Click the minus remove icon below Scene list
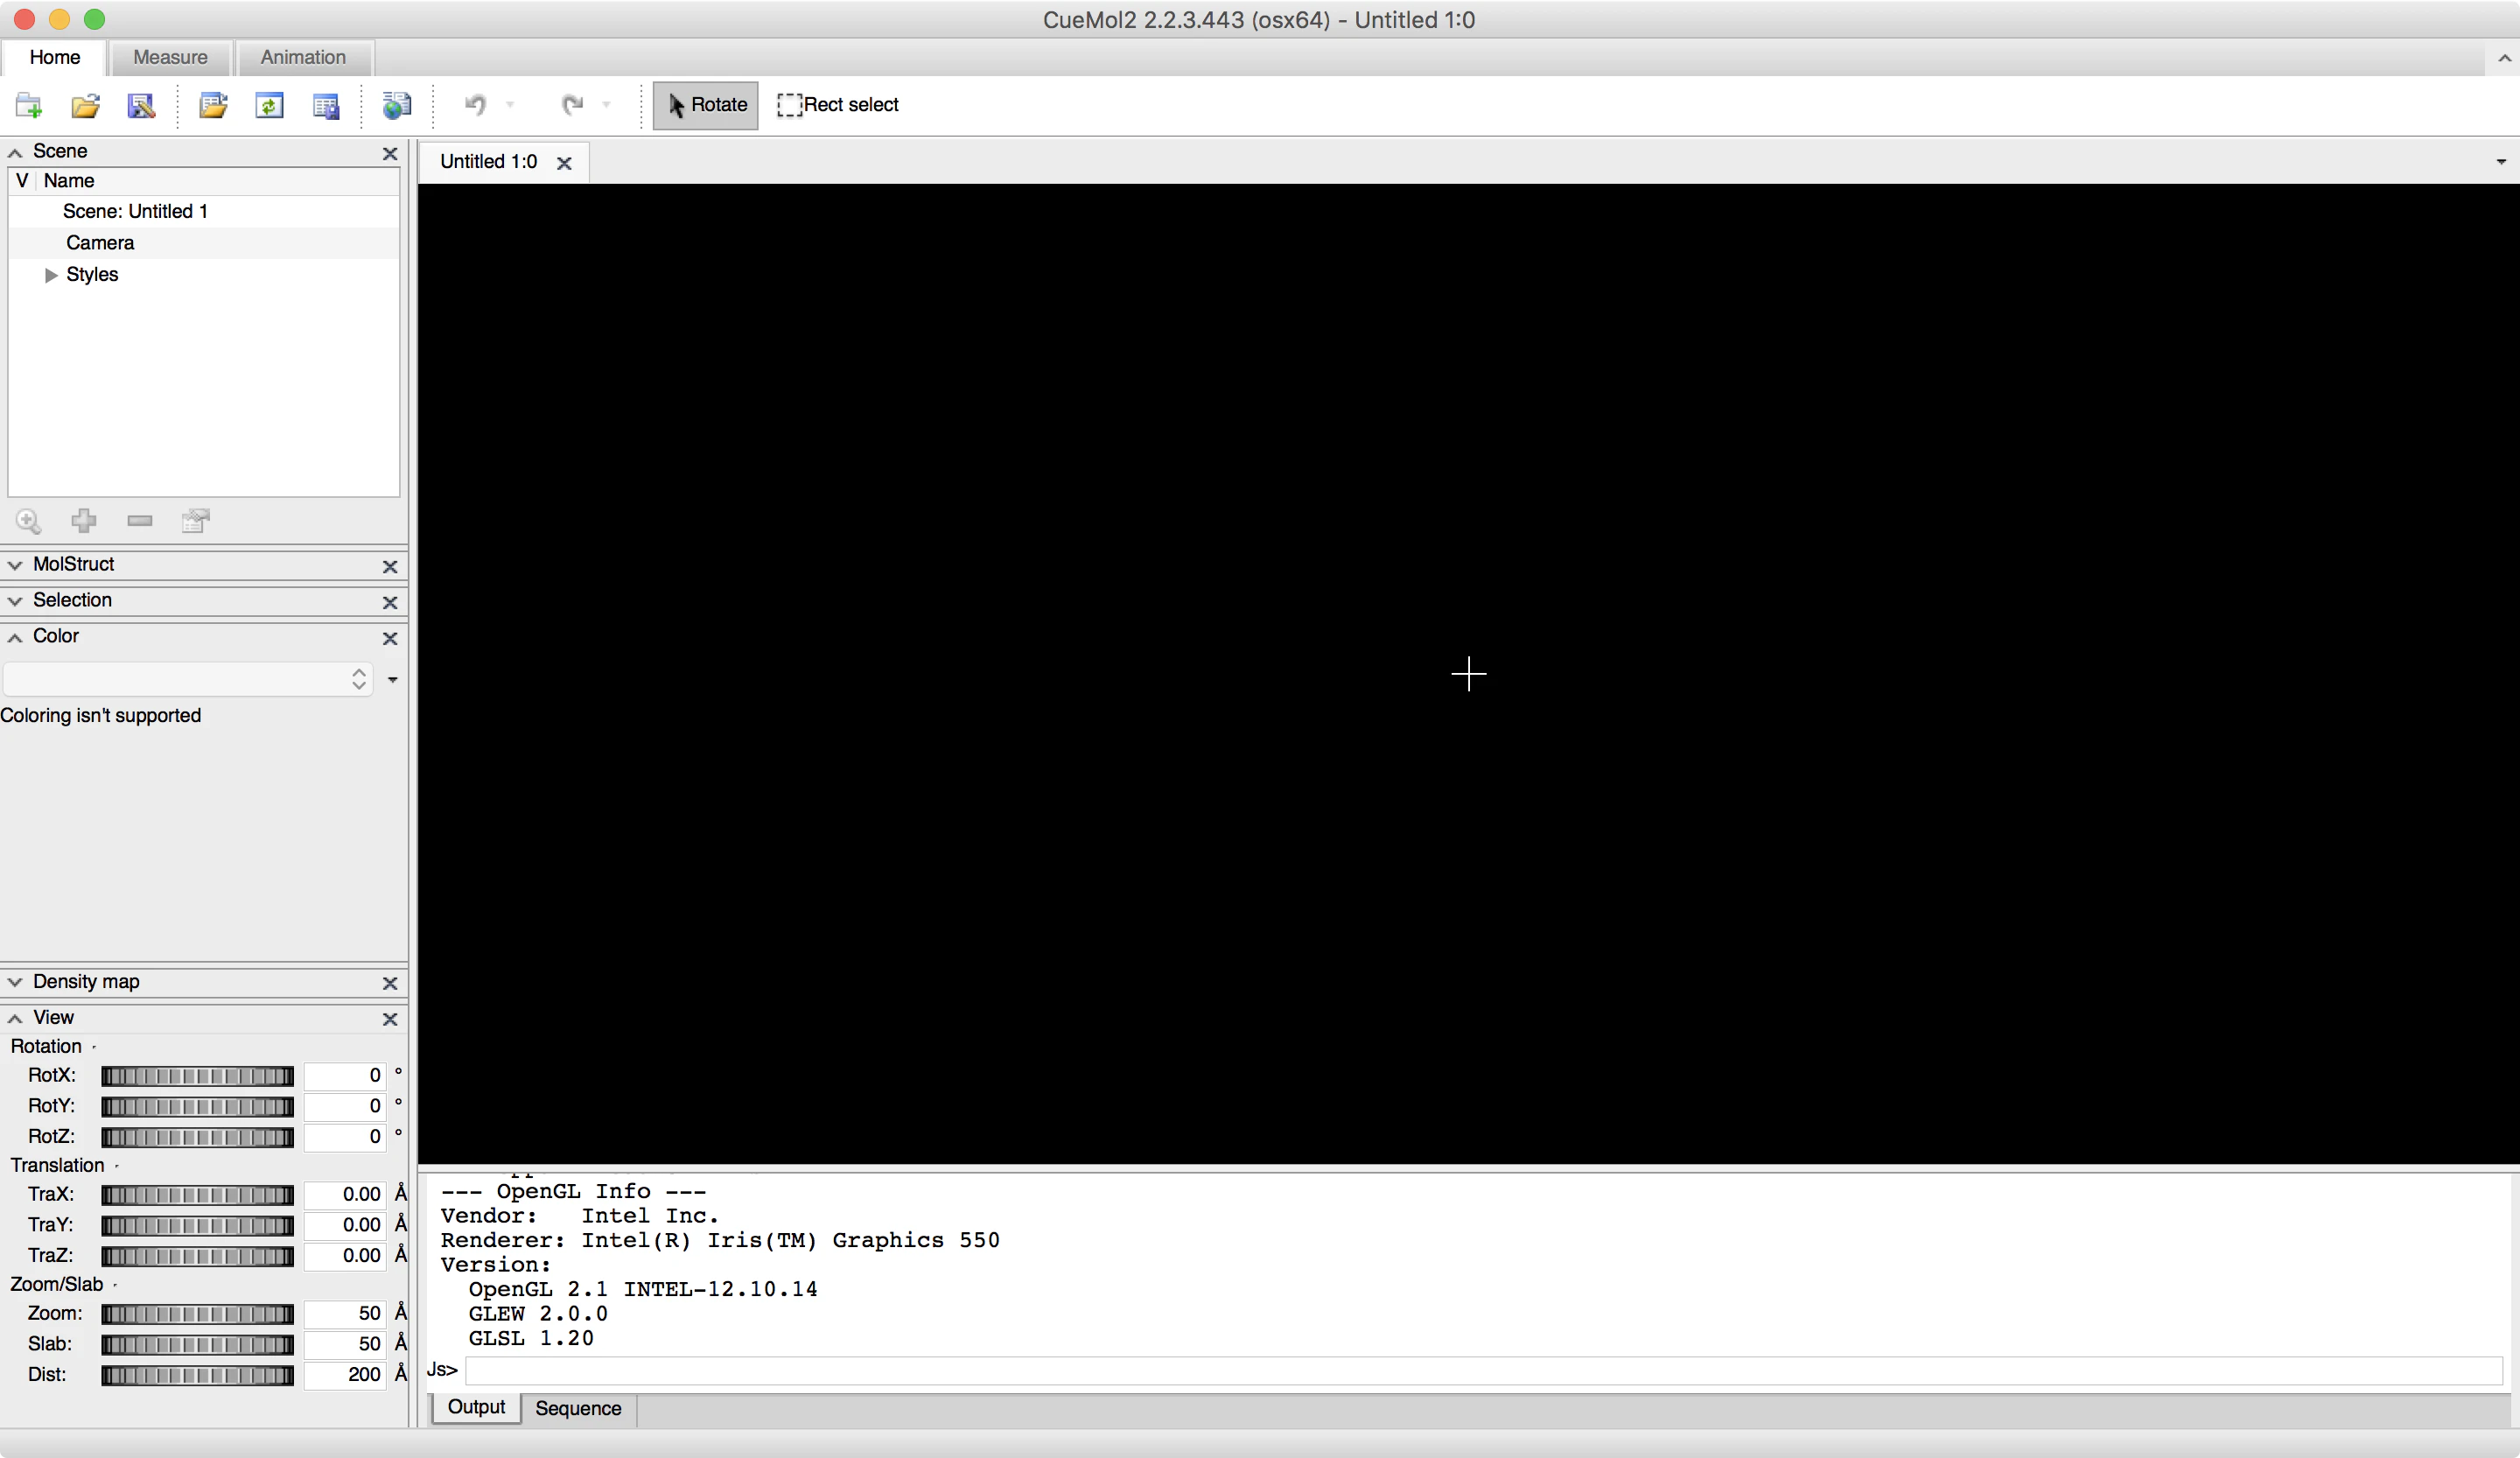This screenshot has width=2520, height=1458. tap(140, 521)
